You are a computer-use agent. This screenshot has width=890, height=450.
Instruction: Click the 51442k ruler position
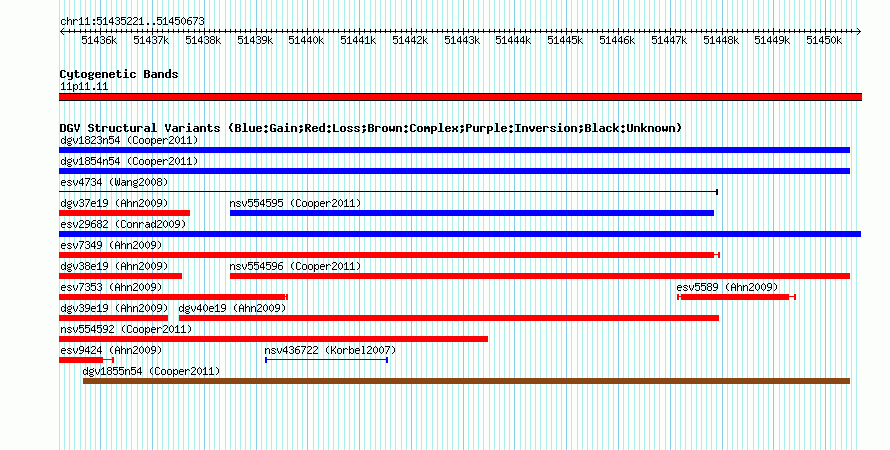410,40
